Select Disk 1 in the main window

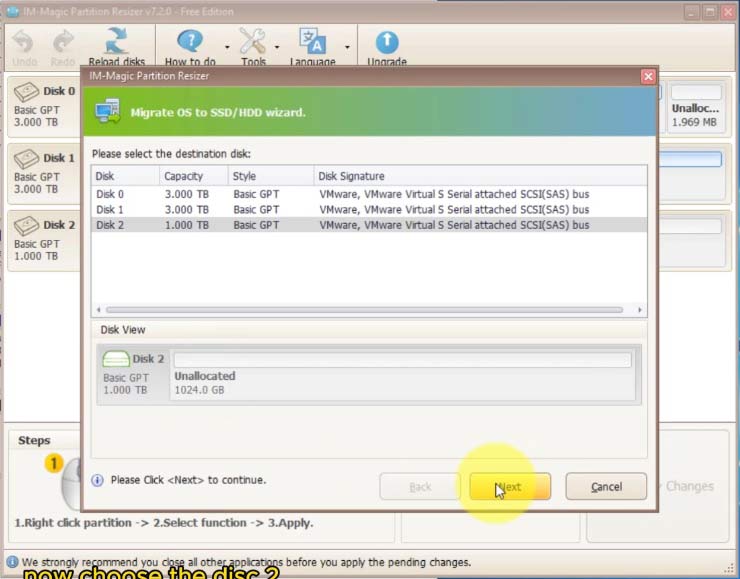(x=44, y=174)
